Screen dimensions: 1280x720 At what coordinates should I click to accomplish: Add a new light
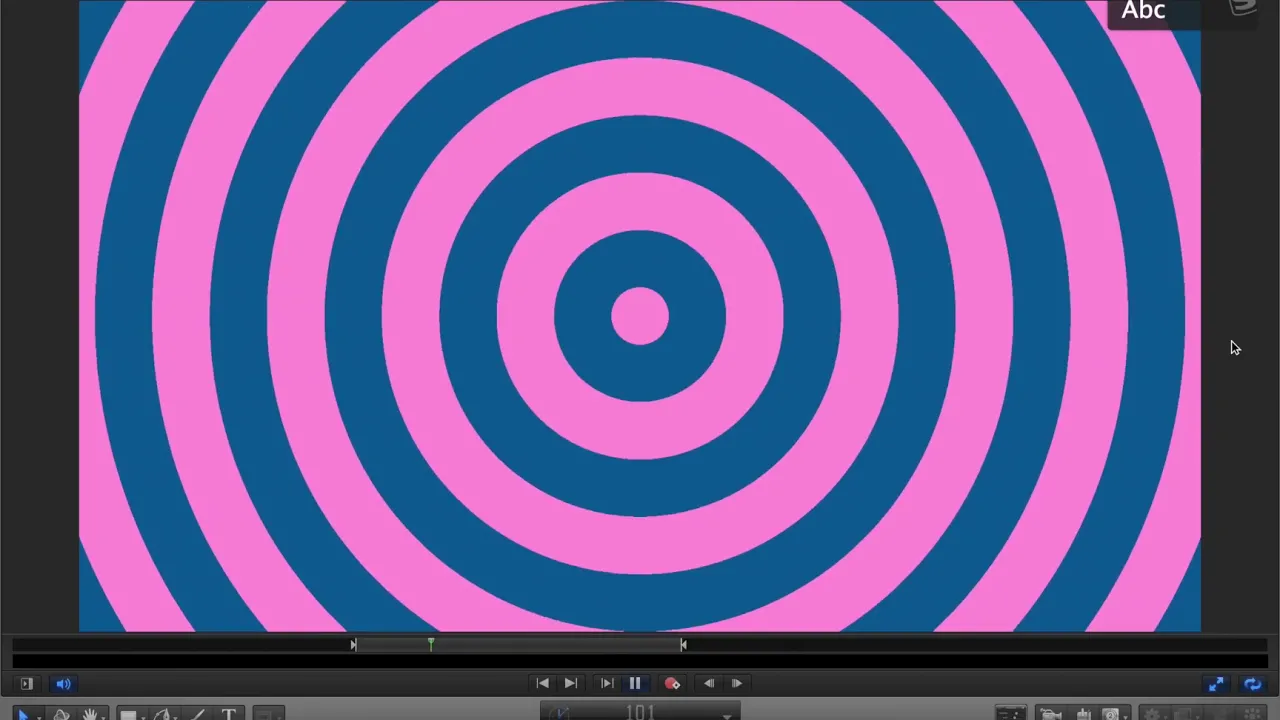tap(1084, 714)
